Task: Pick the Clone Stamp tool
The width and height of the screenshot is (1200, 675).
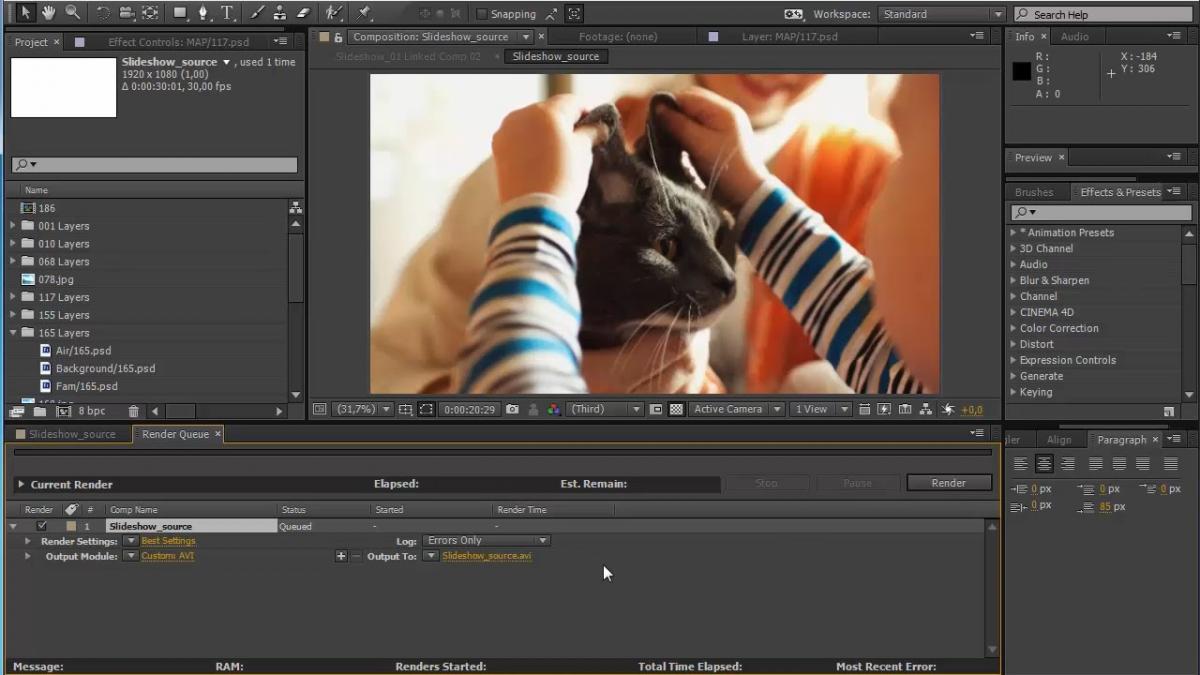Action: 280,13
